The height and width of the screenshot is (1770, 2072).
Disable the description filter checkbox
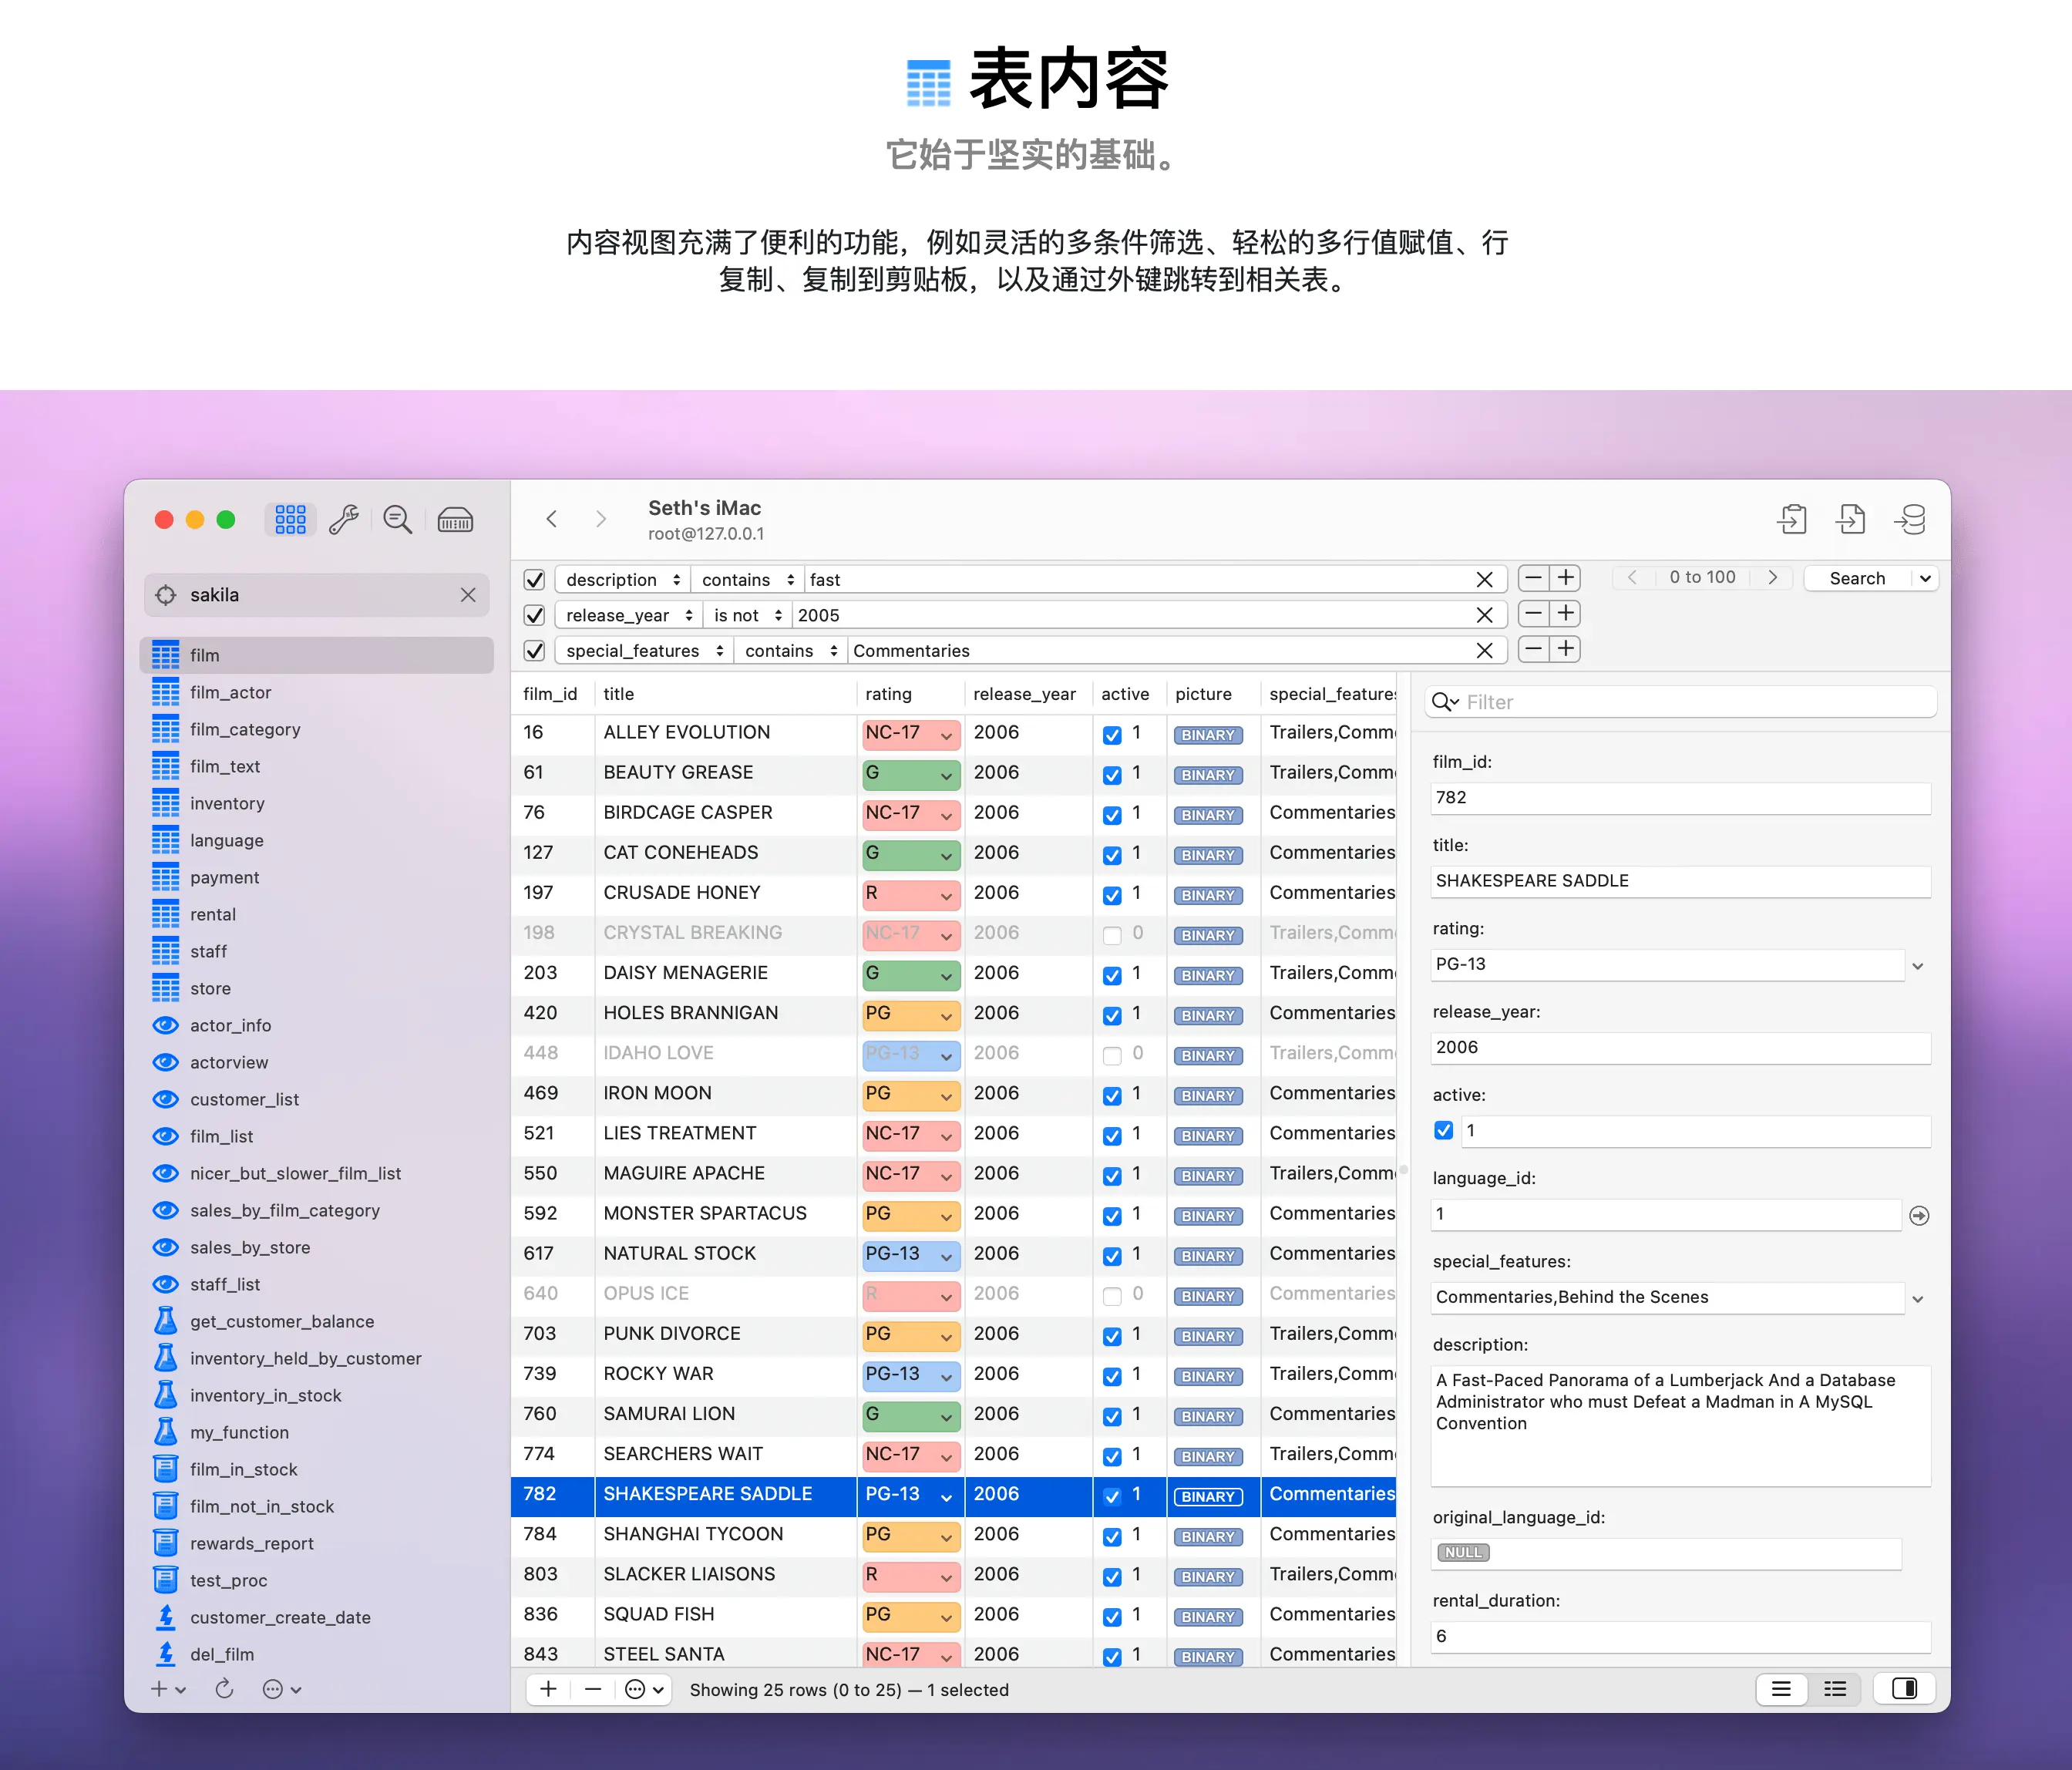pyautogui.click(x=535, y=580)
